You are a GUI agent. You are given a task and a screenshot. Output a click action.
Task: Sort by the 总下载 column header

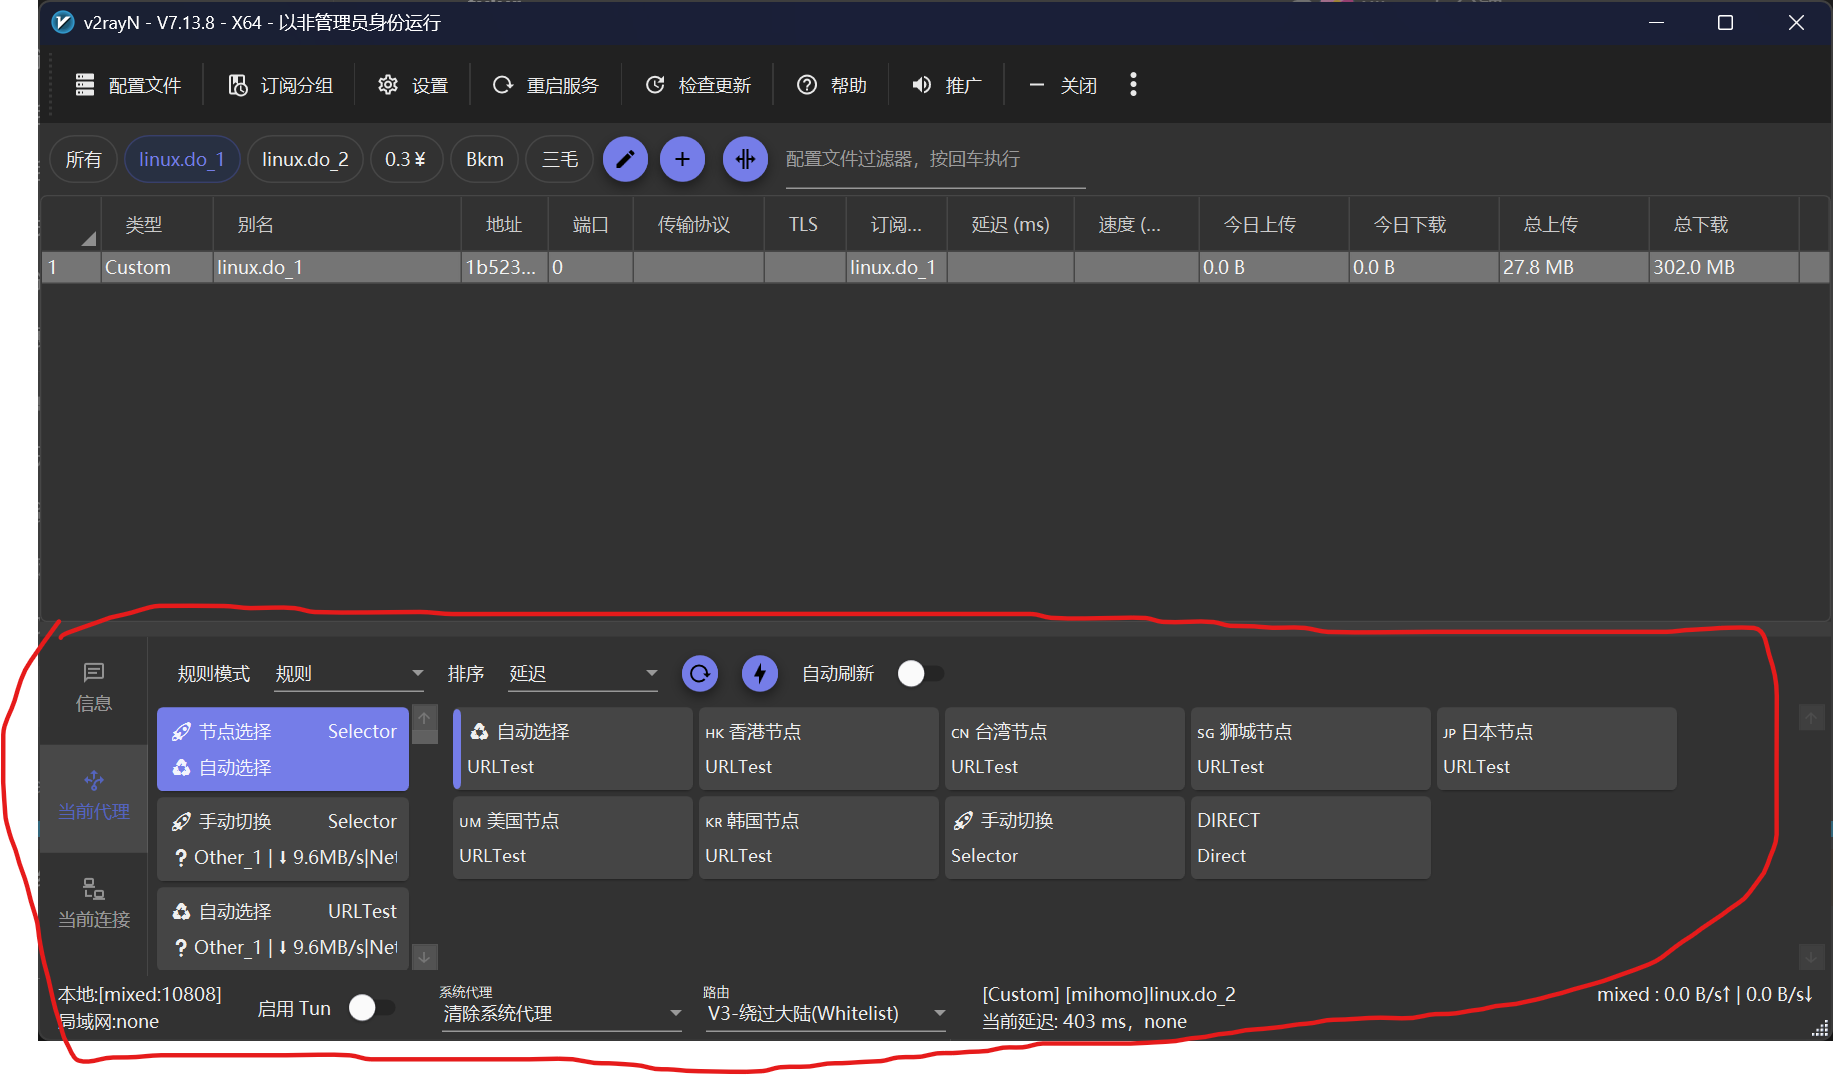click(1724, 225)
